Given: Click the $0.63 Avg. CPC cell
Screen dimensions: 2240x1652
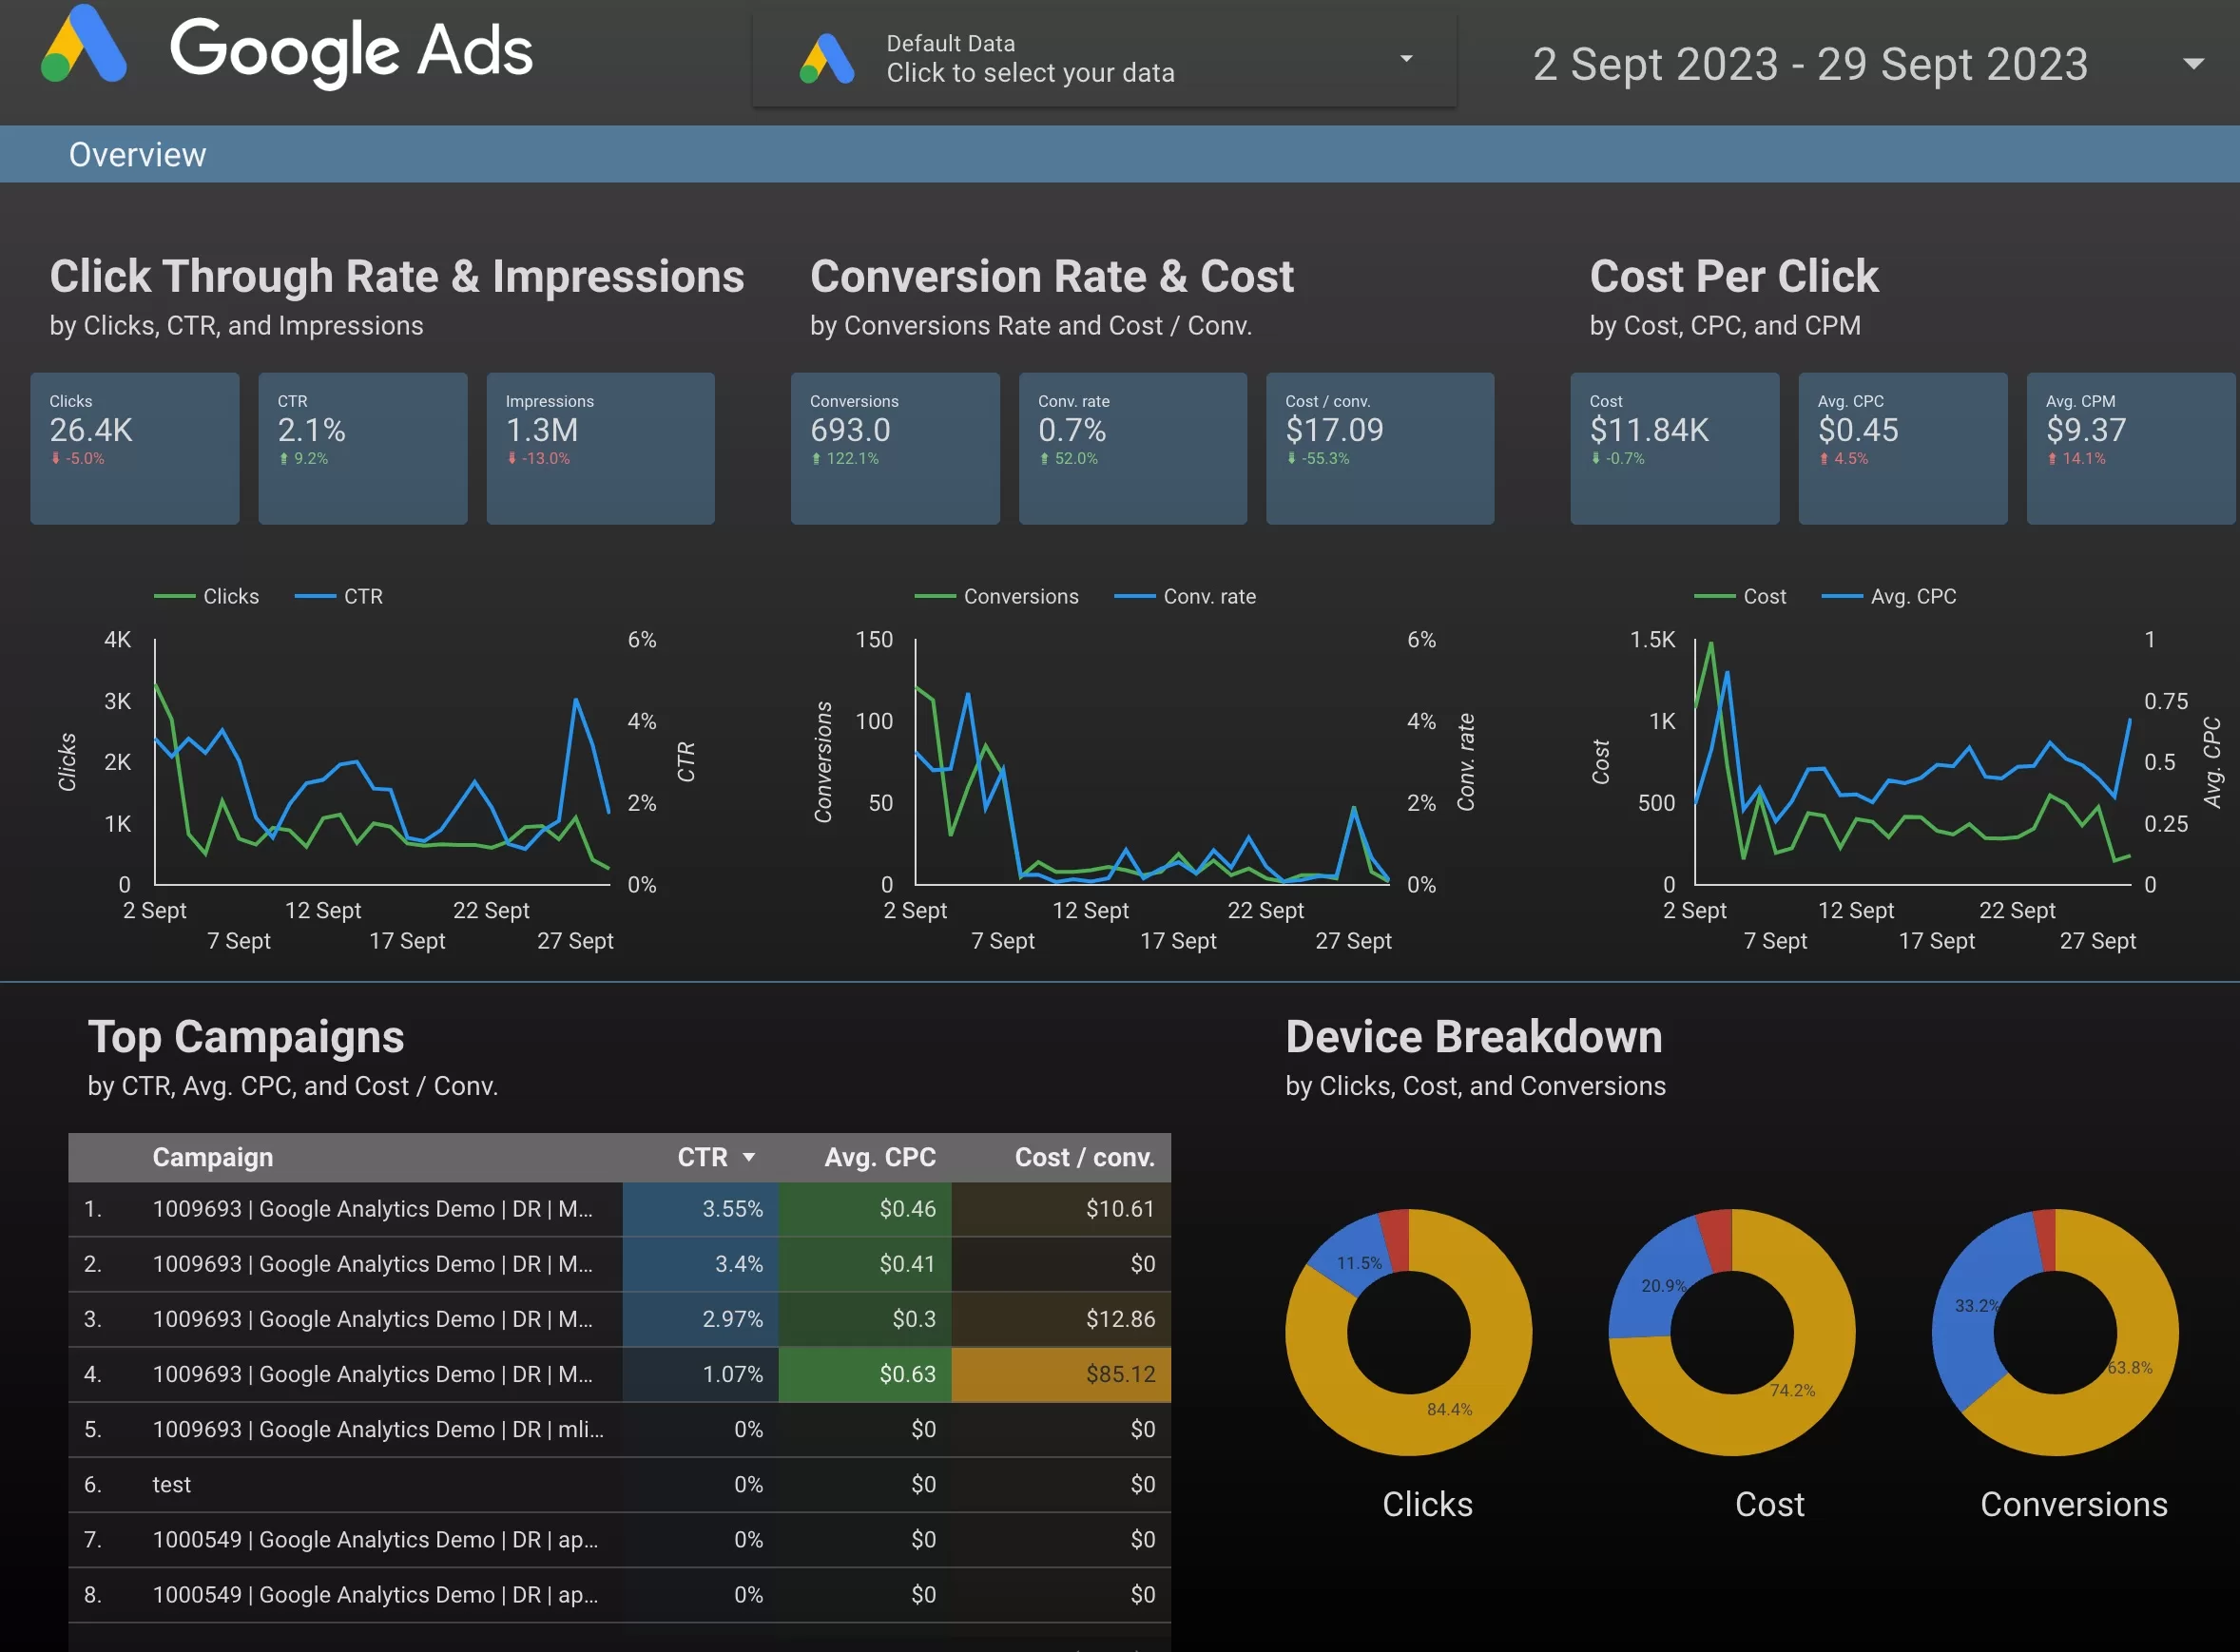Looking at the screenshot, I should 865,1374.
